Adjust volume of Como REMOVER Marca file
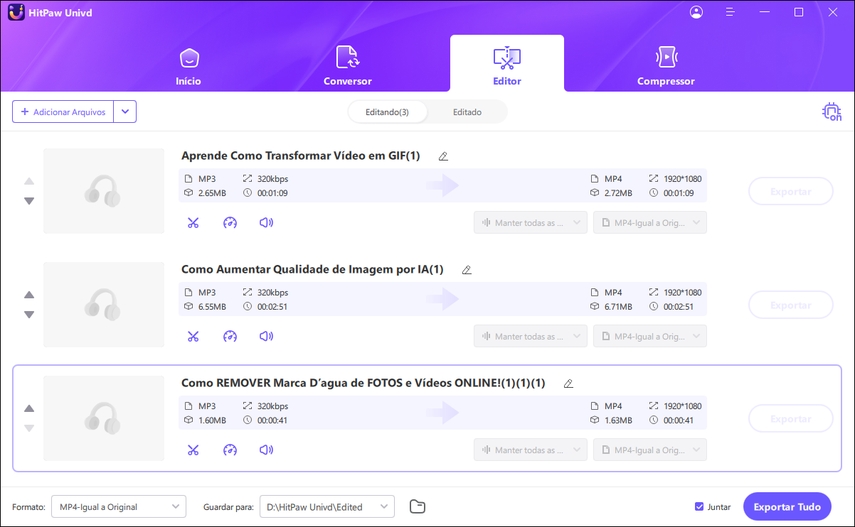Screen dimensions: 855x527 click(266, 450)
